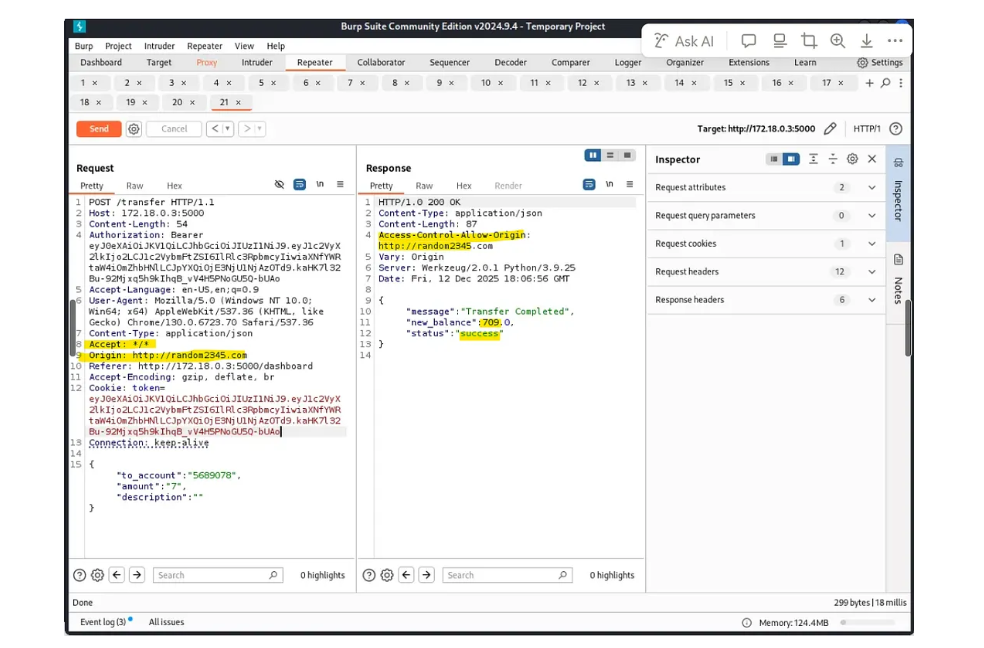The height and width of the screenshot is (648, 984).
Task: Expand Response headers section
Action: coord(766,300)
